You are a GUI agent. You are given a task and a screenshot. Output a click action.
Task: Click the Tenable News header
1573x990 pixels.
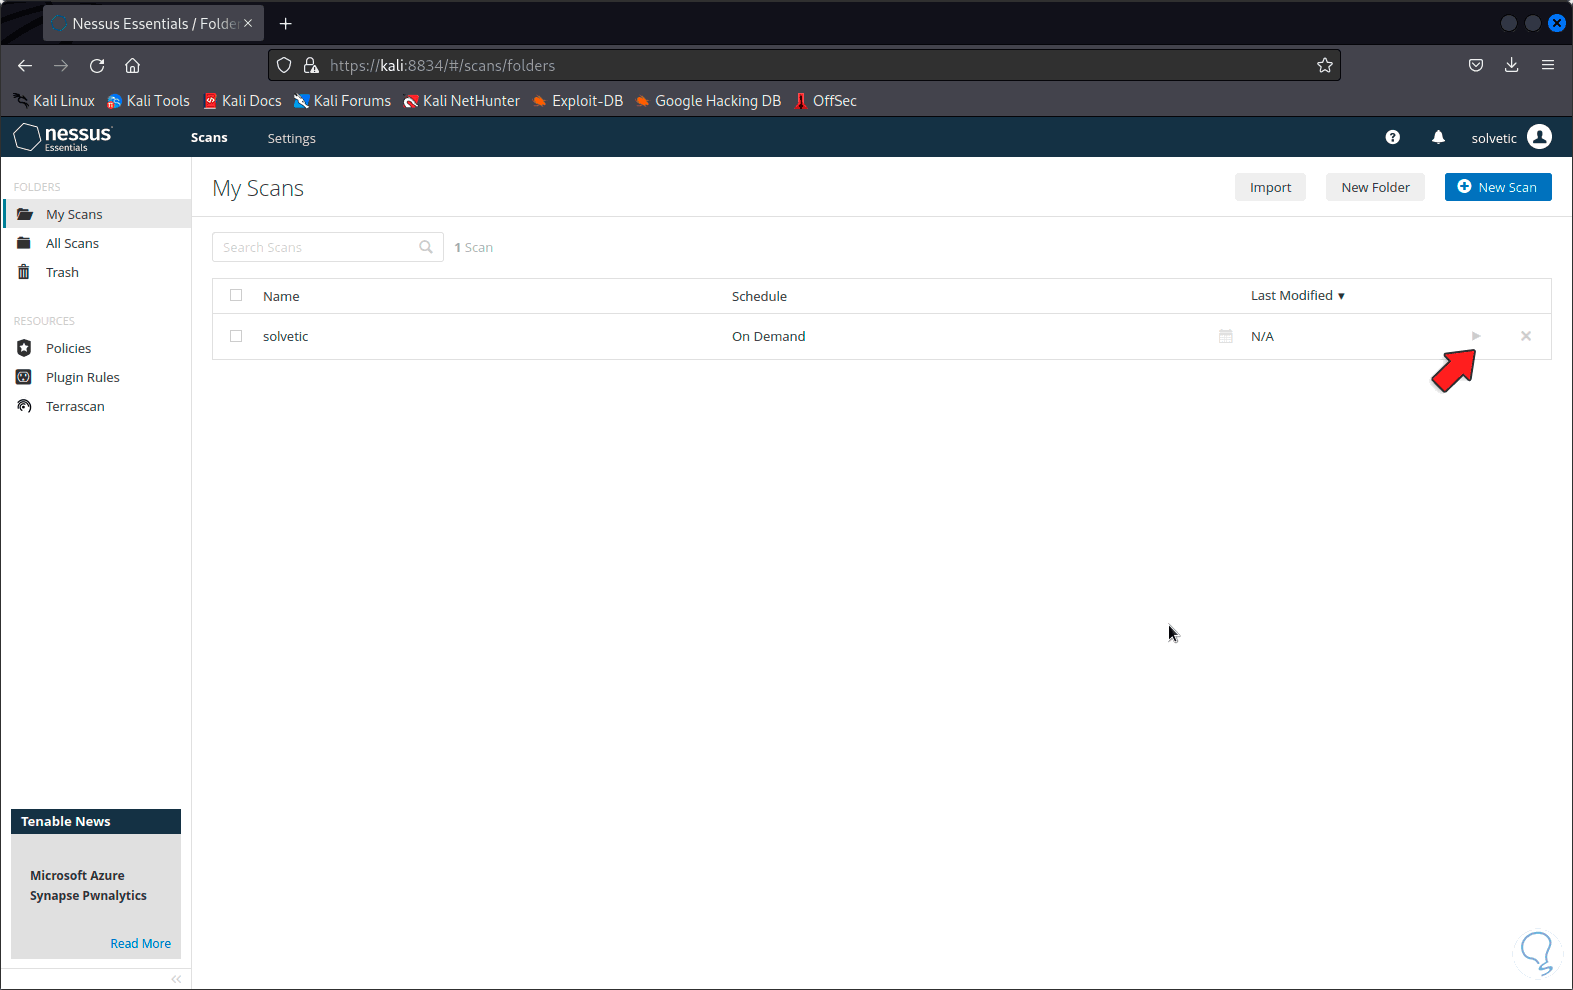(96, 821)
